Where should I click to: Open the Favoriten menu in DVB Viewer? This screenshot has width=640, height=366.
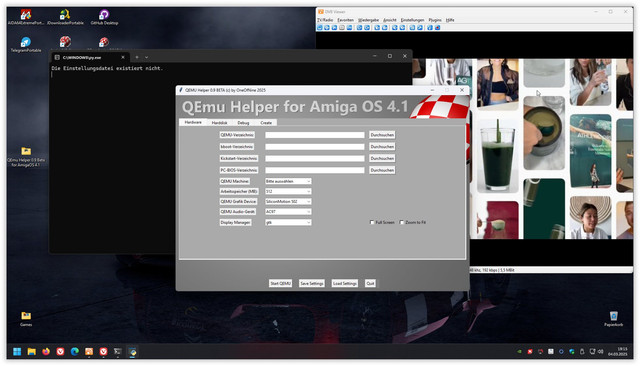345,20
